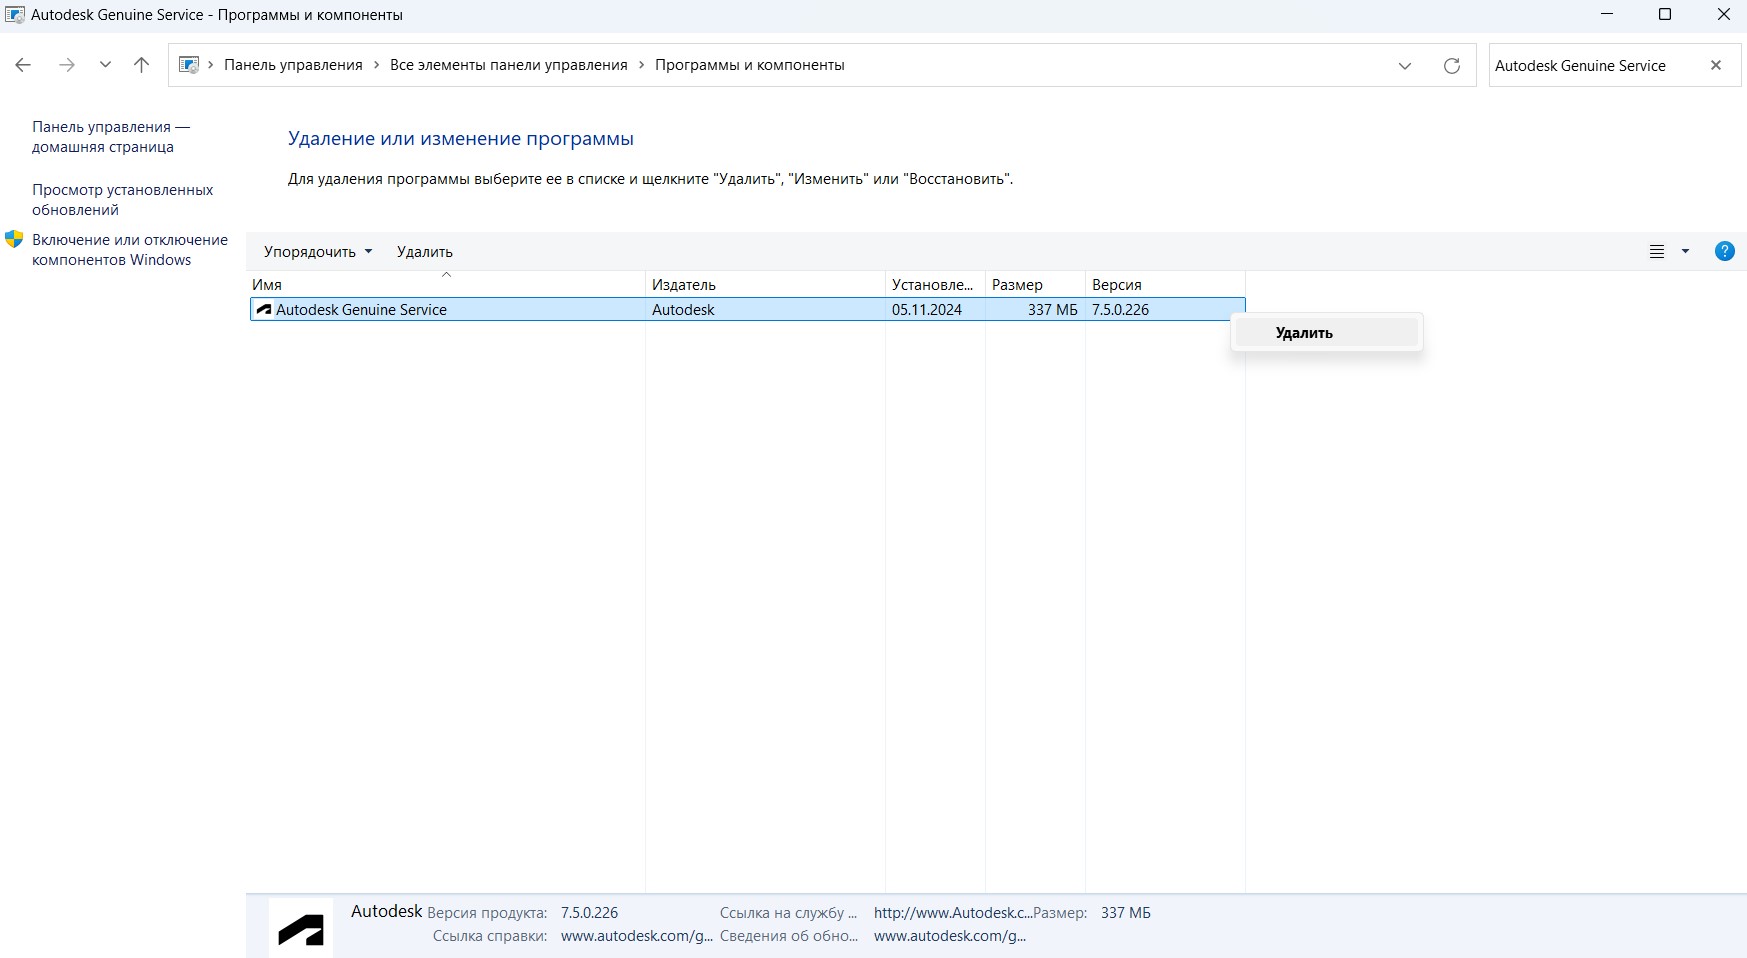Open Панель управления домашняя страница link
The height and width of the screenshot is (958, 1747).
point(110,137)
